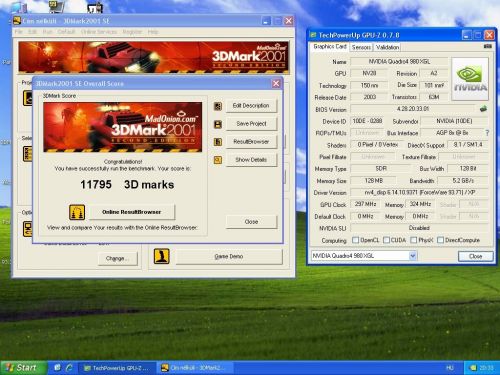
Task: Click the GPU Clock 297 MHz value
Action: point(365,204)
